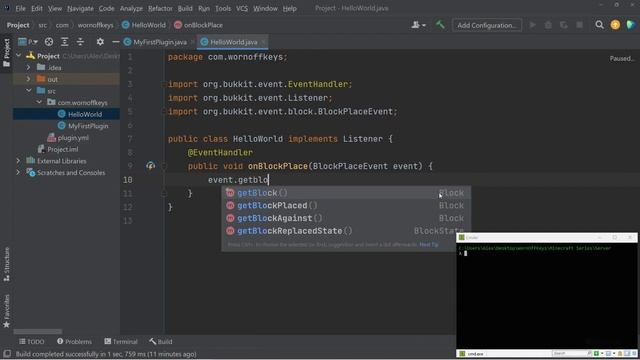Image resolution: width=640 pixels, height=360 pixels.
Task: Click the Stop icon in toolbar
Action: pos(579,25)
